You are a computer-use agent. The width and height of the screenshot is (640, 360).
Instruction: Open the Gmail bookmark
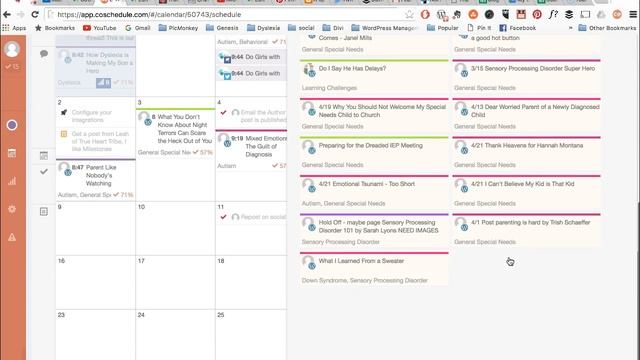(138, 28)
